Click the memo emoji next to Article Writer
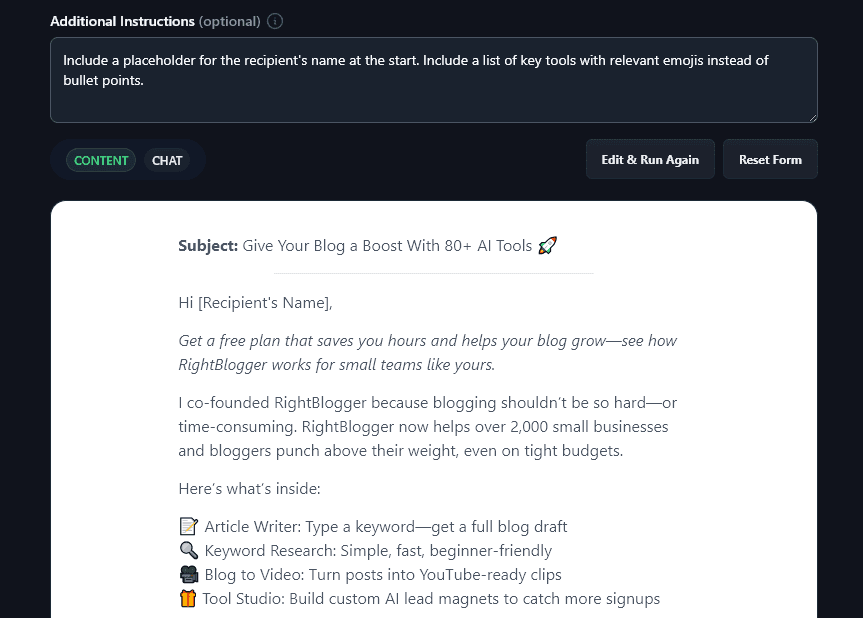The width and height of the screenshot is (863, 618). 189,526
